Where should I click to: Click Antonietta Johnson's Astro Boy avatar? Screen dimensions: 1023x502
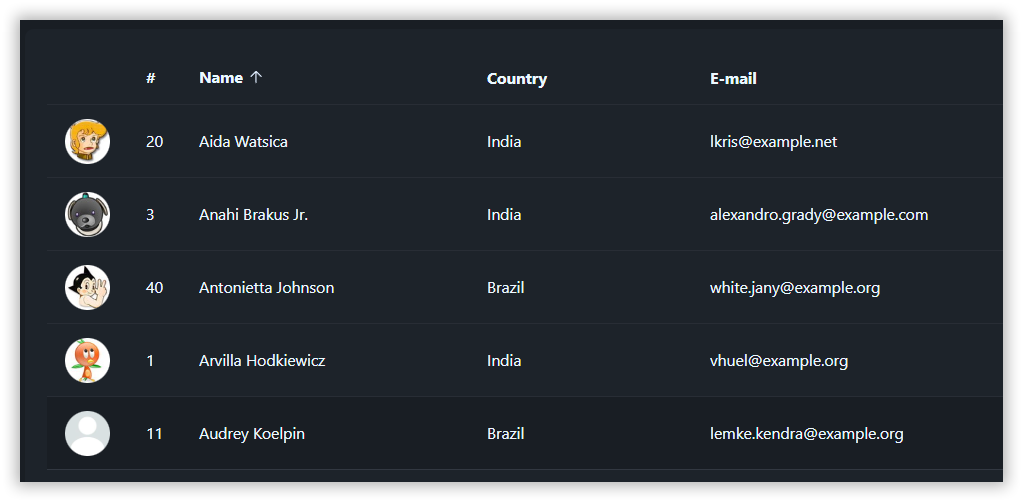coord(88,287)
